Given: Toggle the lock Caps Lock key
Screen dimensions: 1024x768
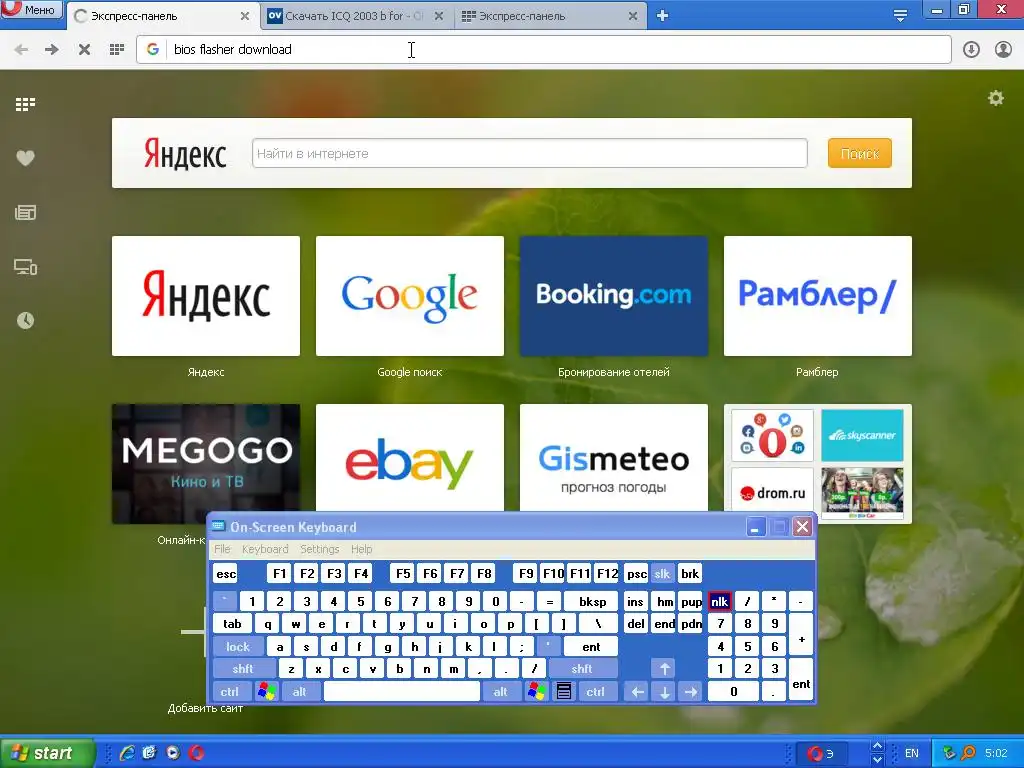Looking at the screenshot, I should [238, 647].
